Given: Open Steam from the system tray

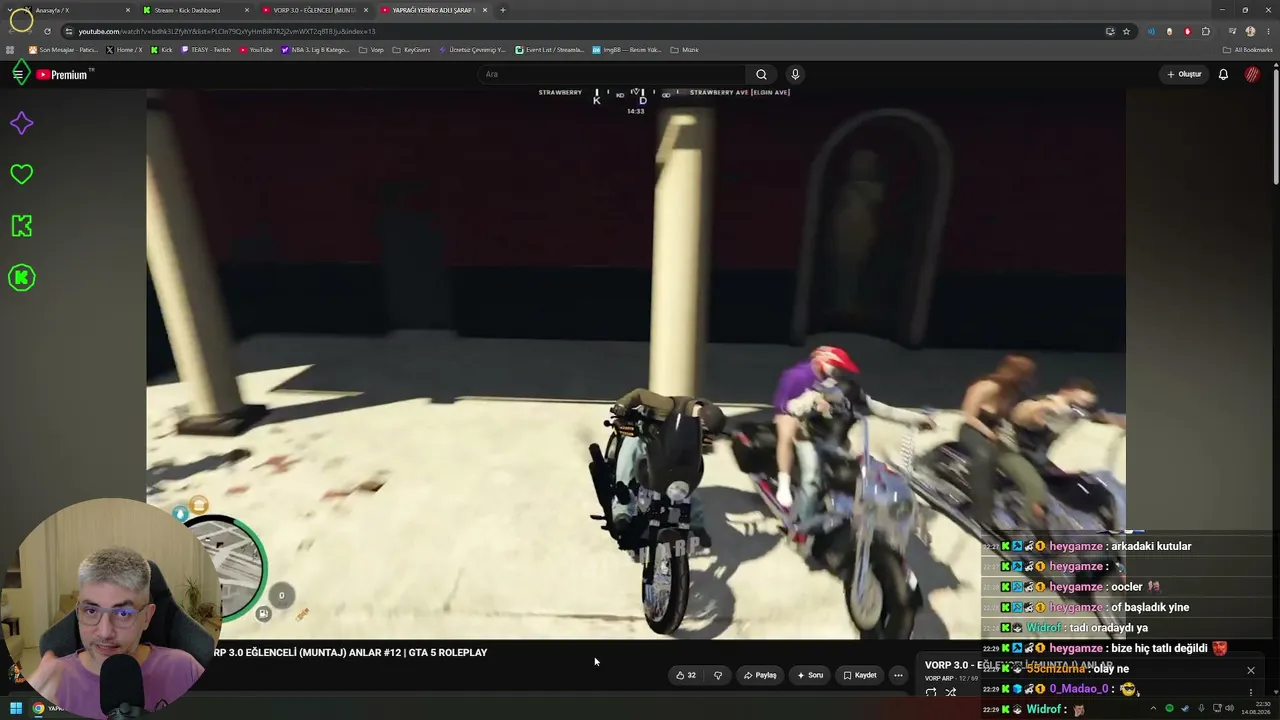Looking at the screenshot, I should tap(1185, 709).
